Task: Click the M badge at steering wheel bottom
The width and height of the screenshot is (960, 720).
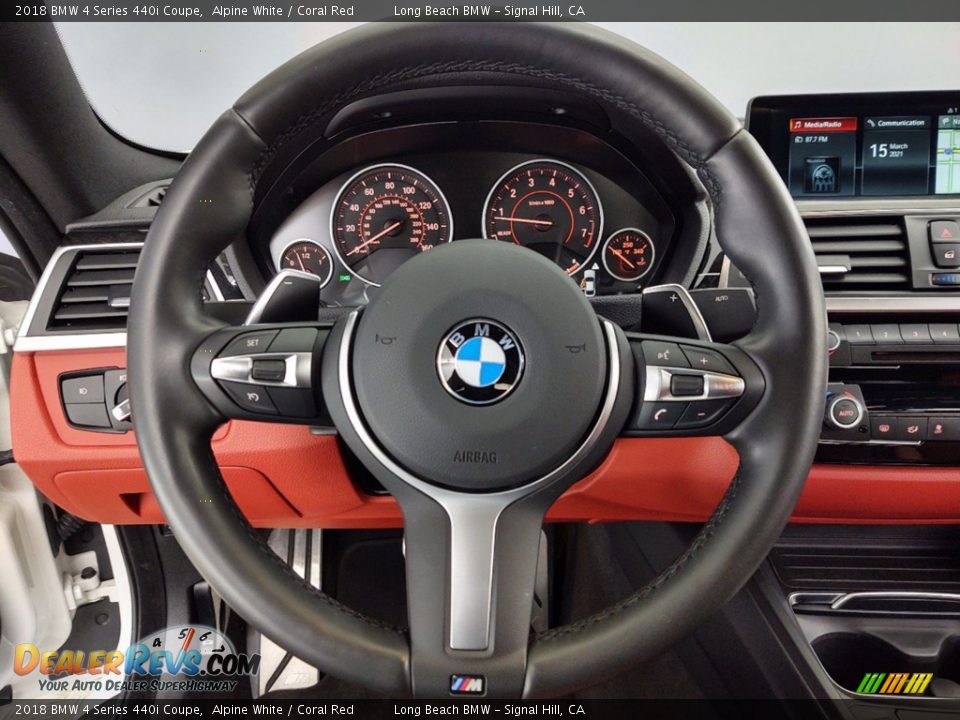Action: pyautogui.click(x=467, y=684)
